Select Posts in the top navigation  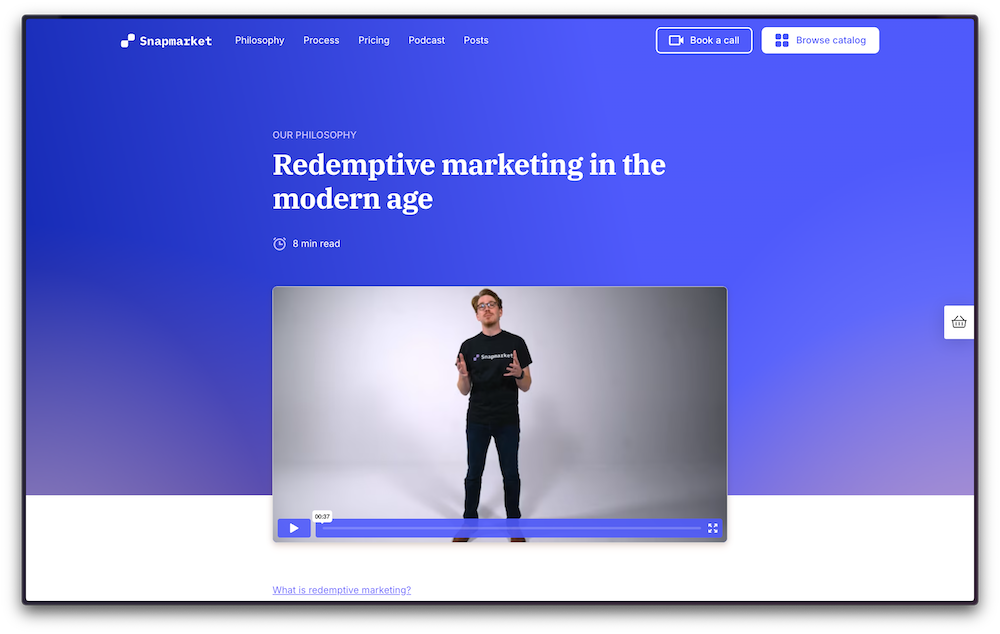pyautogui.click(x=476, y=41)
